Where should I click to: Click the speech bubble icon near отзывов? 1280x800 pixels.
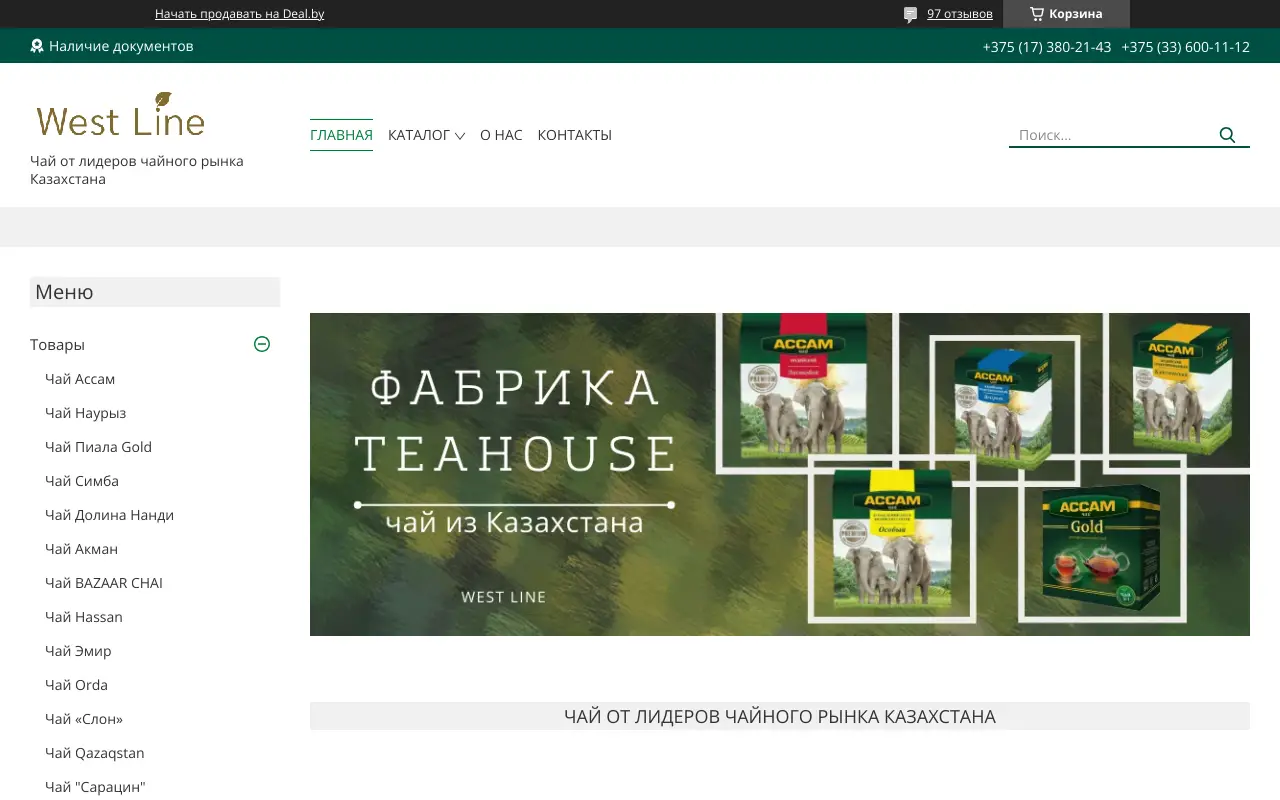coord(909,13)
